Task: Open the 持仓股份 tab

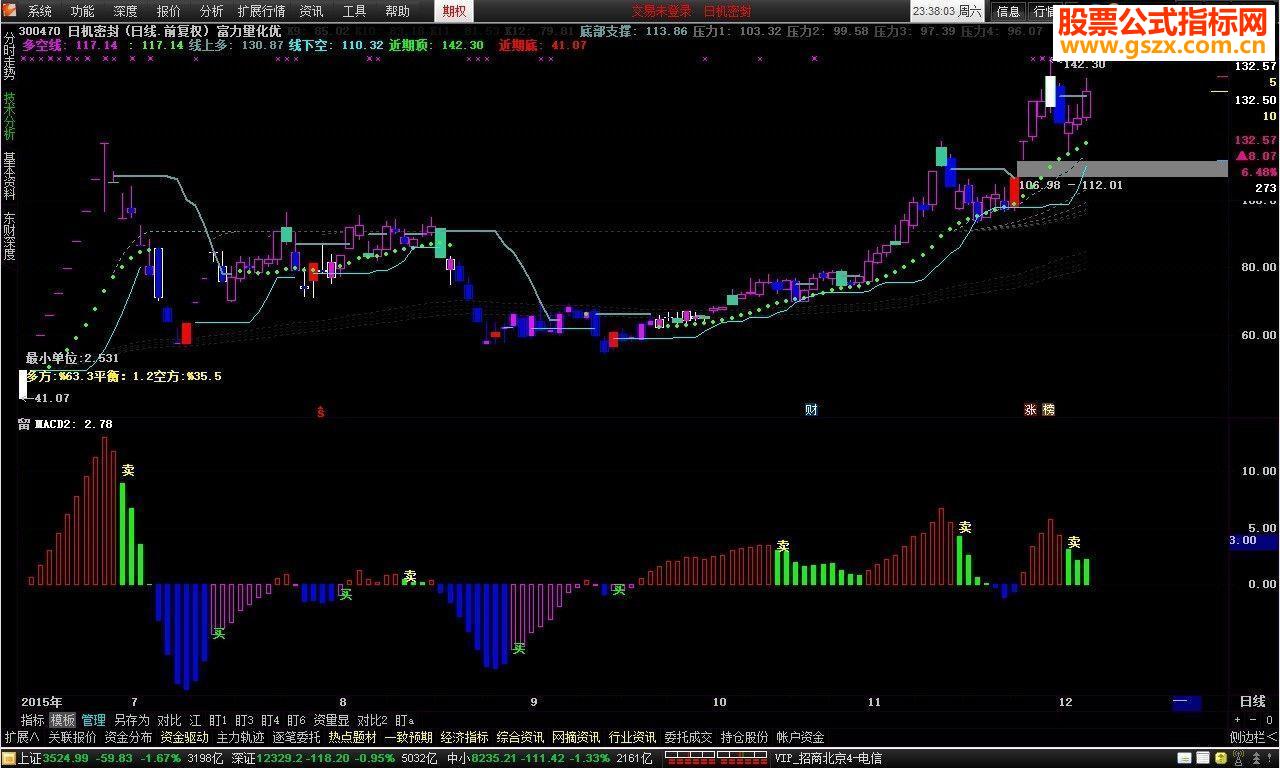Action: click(744, 737)
